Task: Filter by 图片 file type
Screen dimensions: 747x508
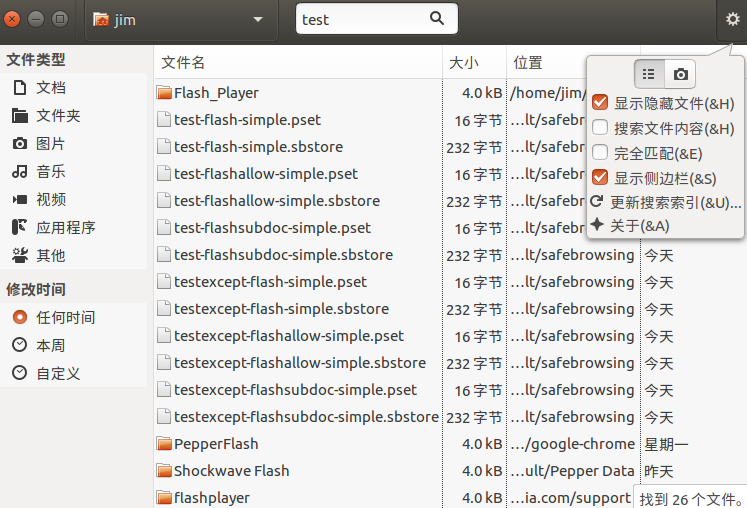Action: point(74,144)
